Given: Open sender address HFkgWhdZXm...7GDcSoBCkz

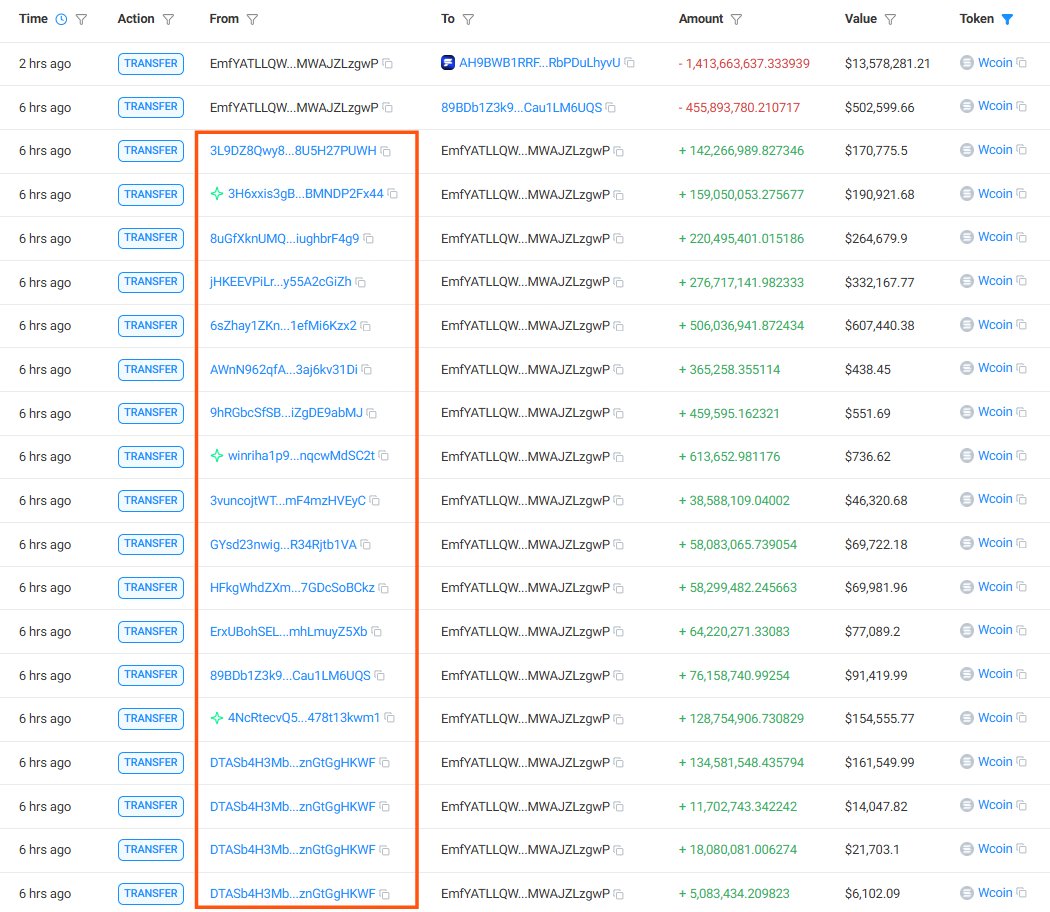Looking at the screenshot, I should 293,587.
